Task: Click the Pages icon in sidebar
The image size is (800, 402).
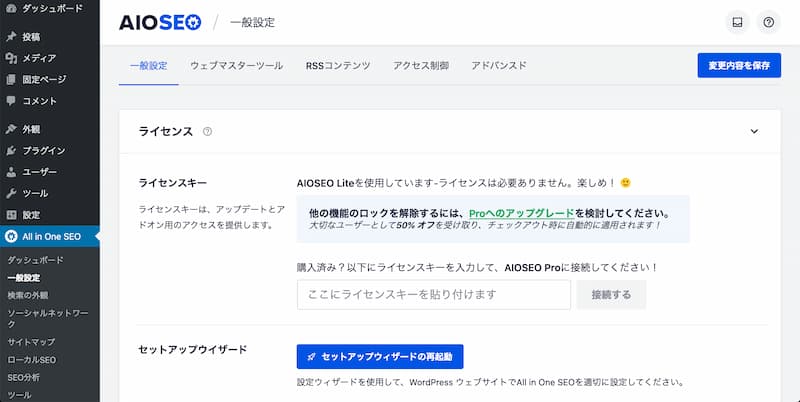Action: 11,80
